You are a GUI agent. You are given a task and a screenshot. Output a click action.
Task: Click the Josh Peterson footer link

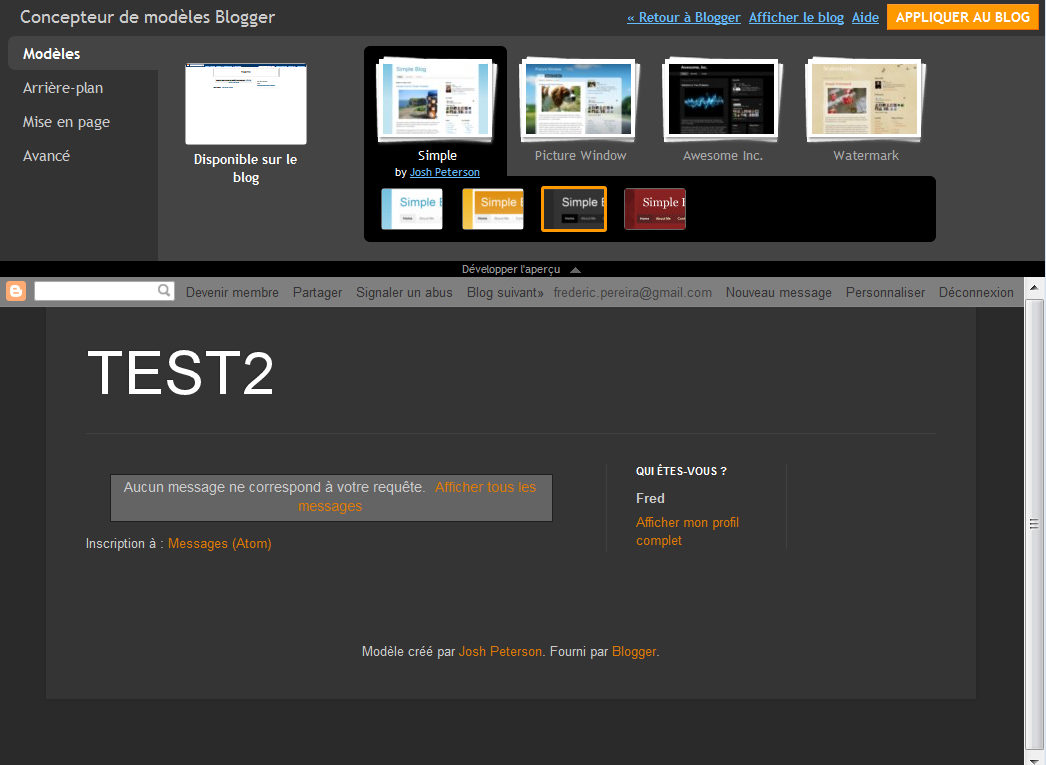500,652
